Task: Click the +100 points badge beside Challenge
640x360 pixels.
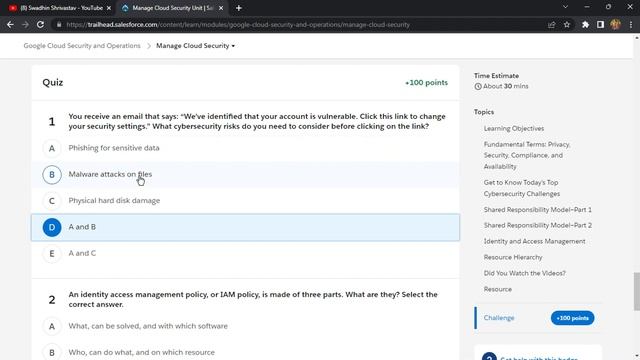Action: pyautogui.click(x=572, y=318)
